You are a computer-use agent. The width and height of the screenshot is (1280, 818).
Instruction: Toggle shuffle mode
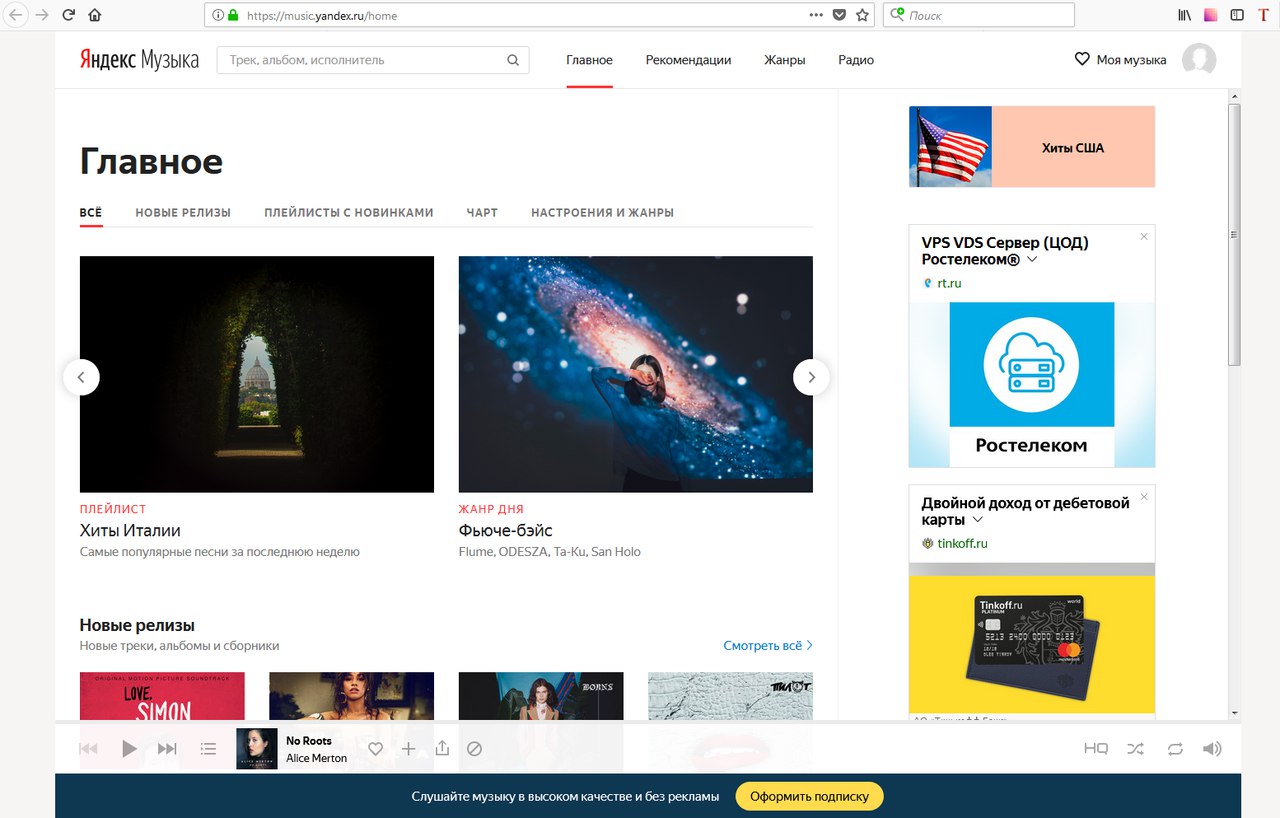tap(1135, 748)
